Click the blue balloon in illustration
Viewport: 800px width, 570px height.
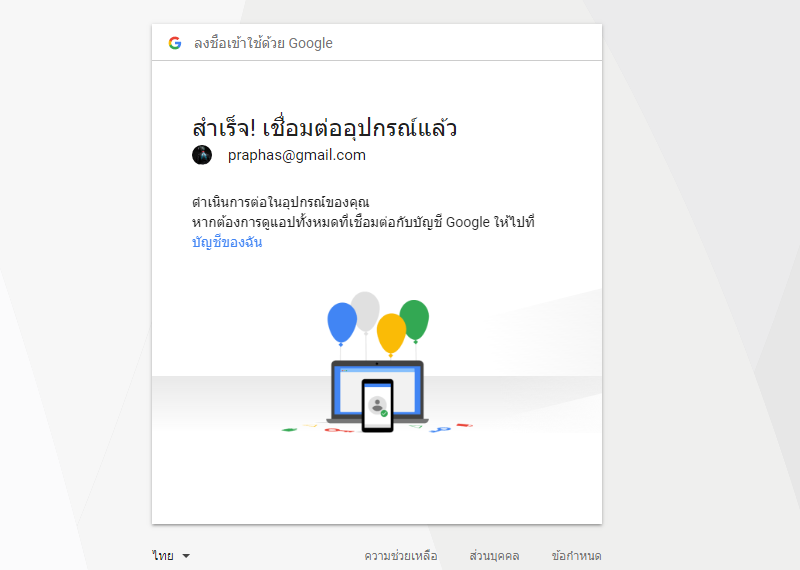342,323
